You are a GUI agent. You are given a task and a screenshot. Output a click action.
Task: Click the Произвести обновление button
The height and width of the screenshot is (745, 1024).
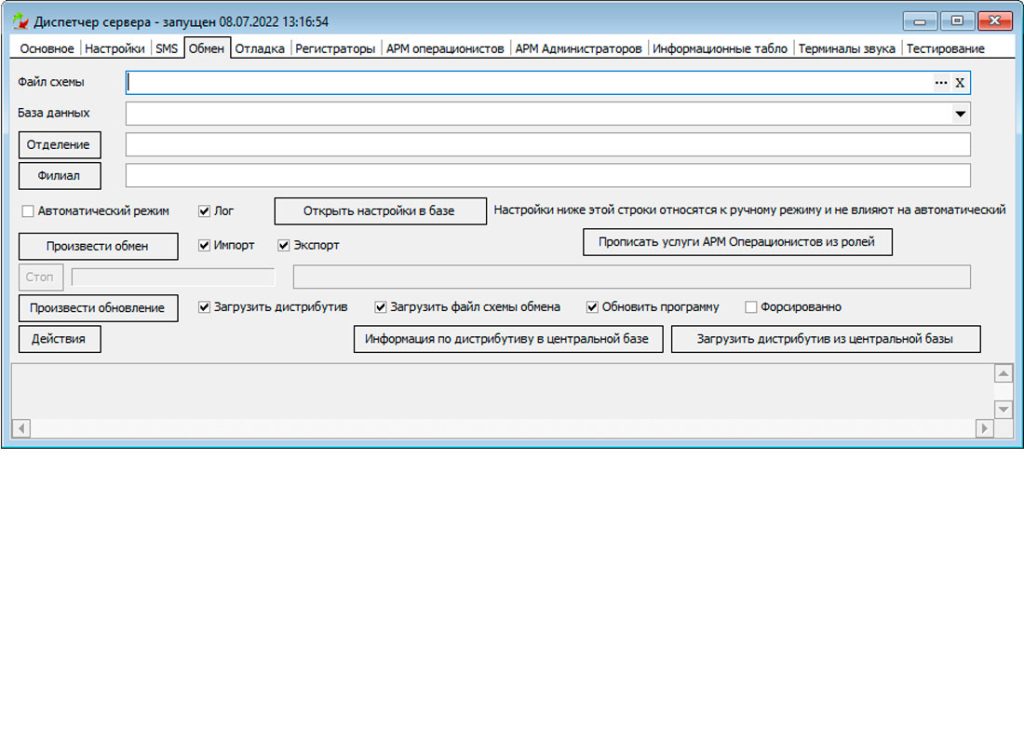pos(98,308)
